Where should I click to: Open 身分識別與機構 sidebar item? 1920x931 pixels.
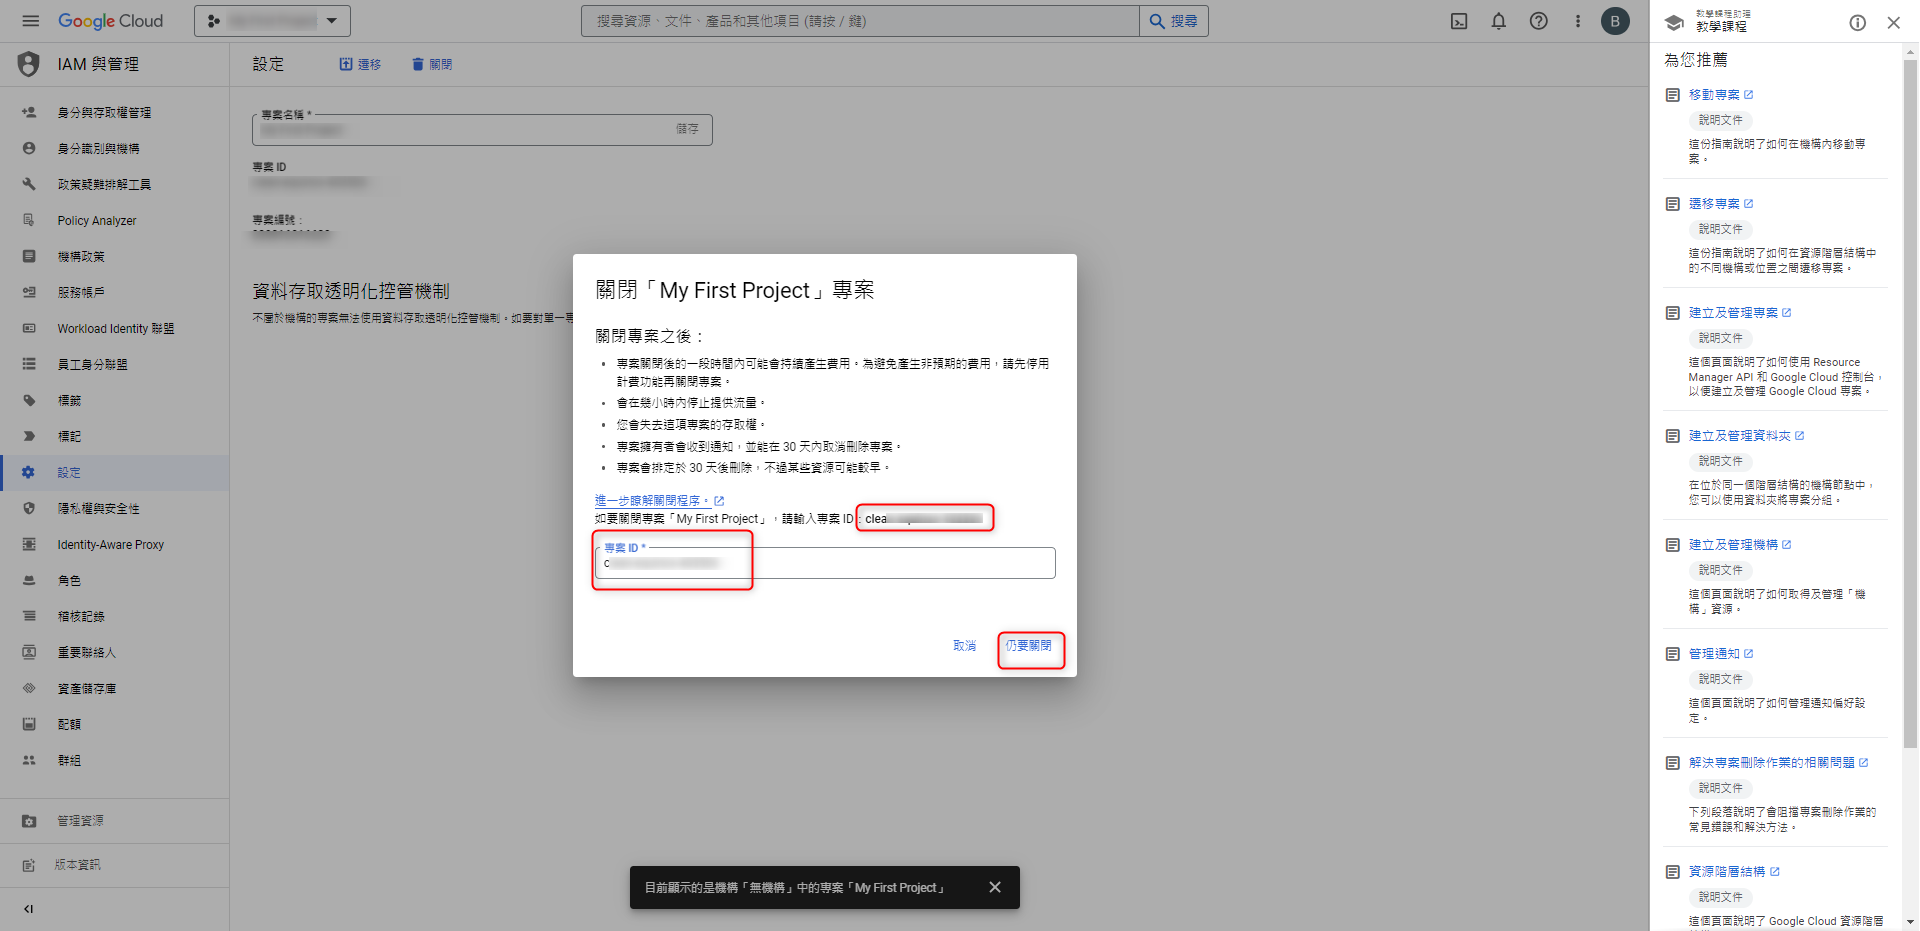click(114, 149)
